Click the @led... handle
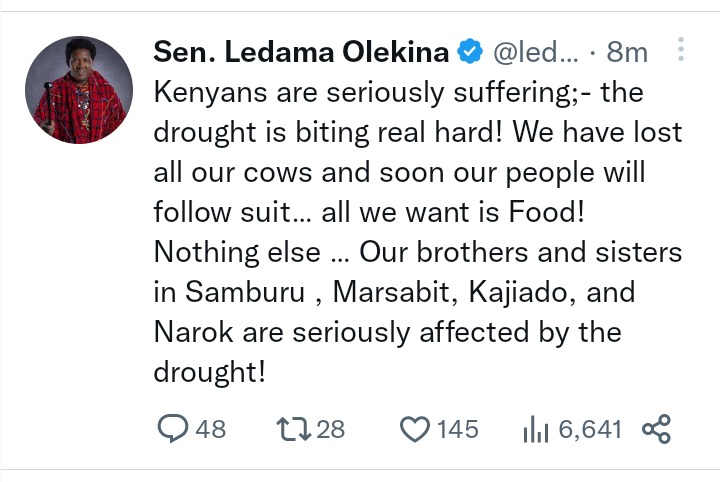This screenshot has height=482, width=720. coord(535,52)
